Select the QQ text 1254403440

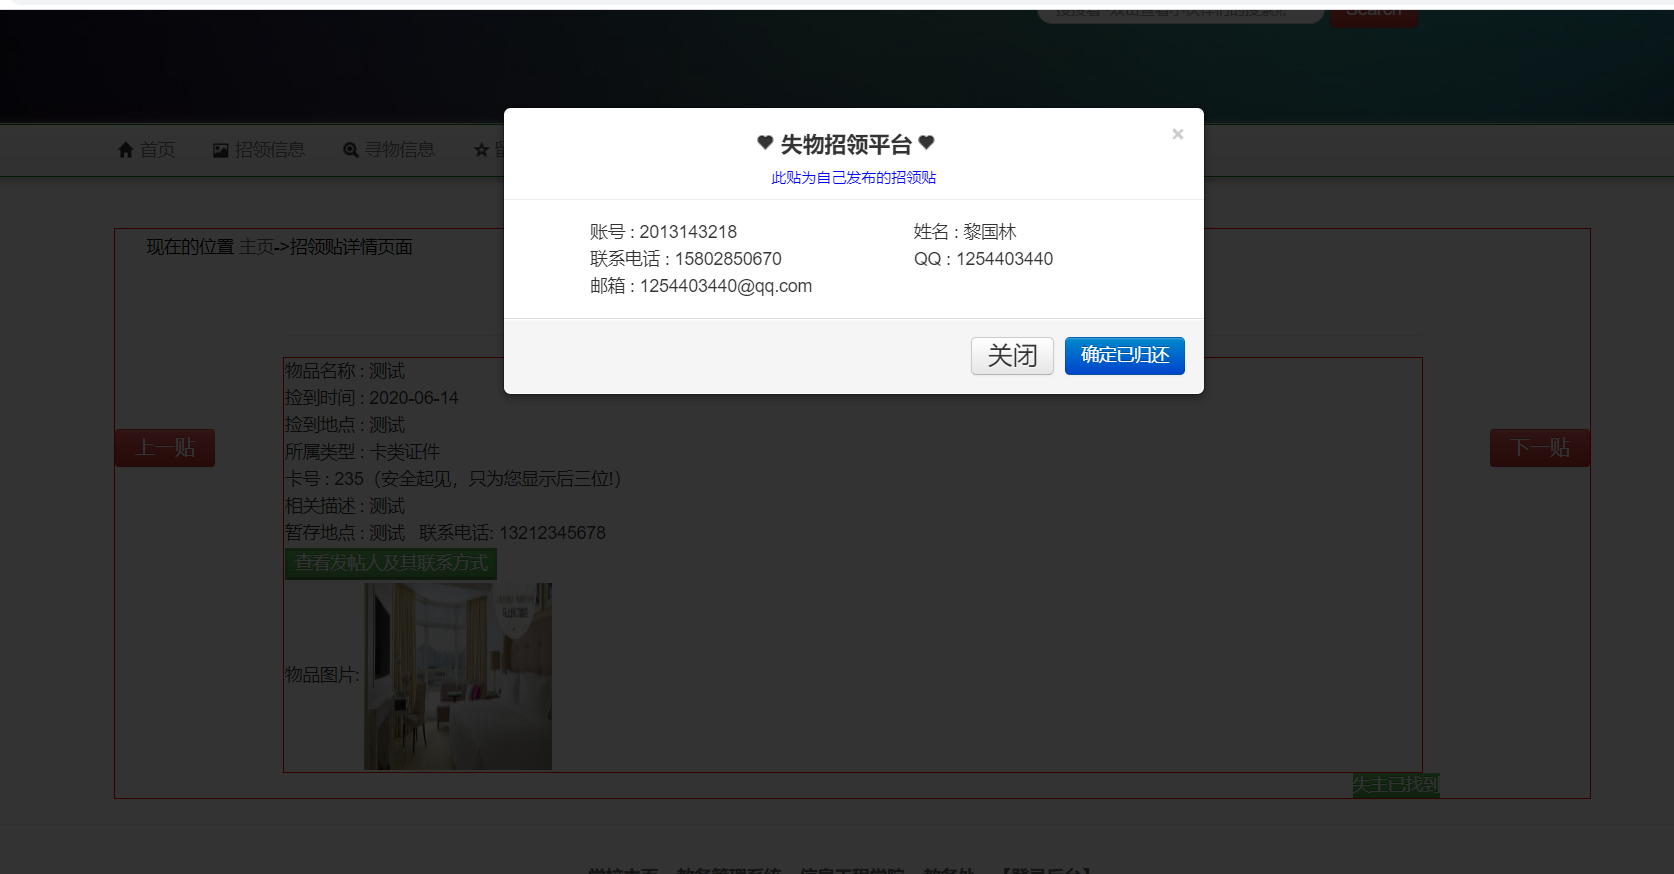1004,259
